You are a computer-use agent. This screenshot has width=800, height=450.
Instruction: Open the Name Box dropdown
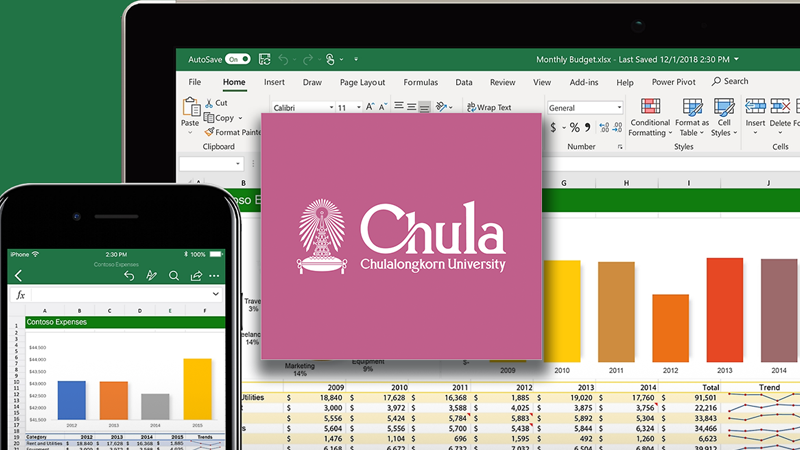click(238, 164)
